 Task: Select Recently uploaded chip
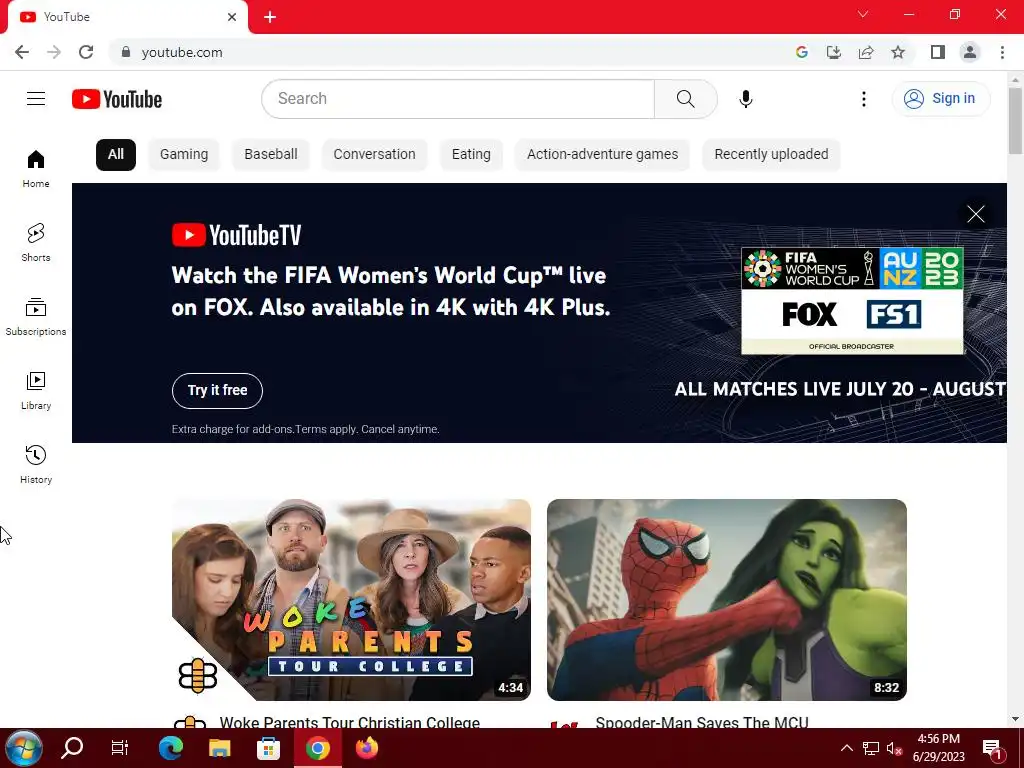click(x=771, y=155)
